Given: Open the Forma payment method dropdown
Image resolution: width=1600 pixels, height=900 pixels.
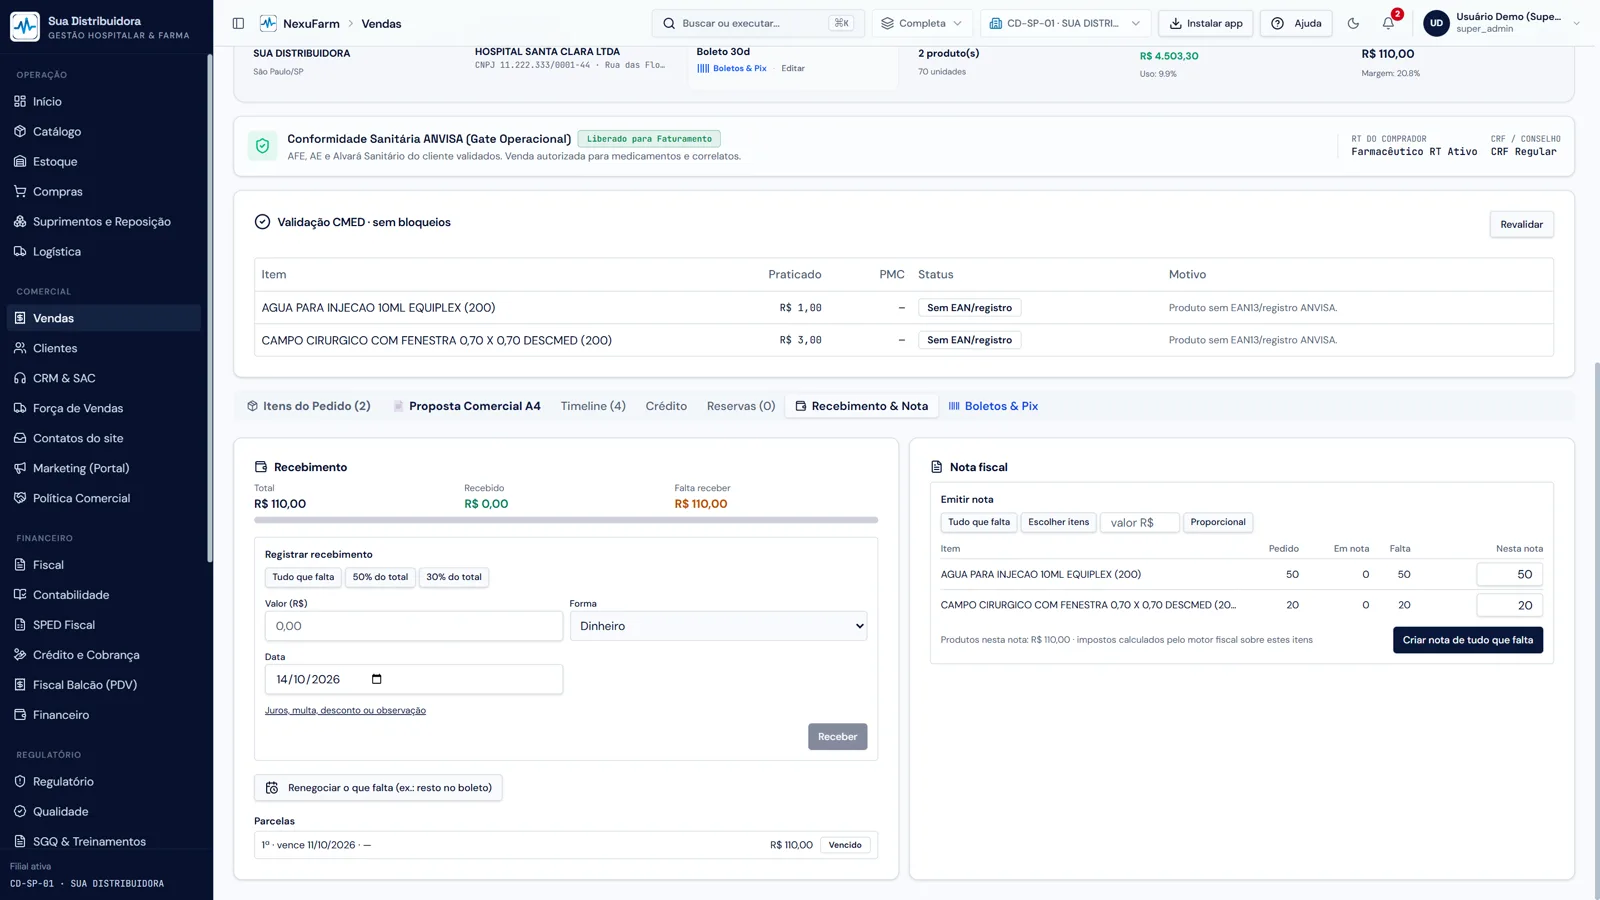Looking at the screenshot, I should pos(718,626).
